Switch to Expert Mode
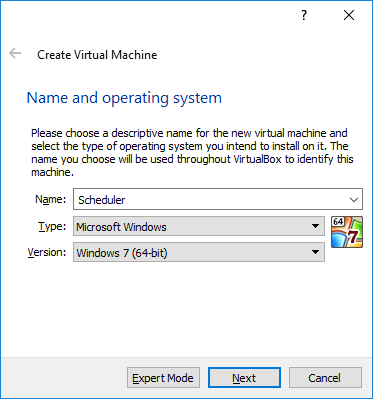 pyautogui.click(x=163, y=378)
